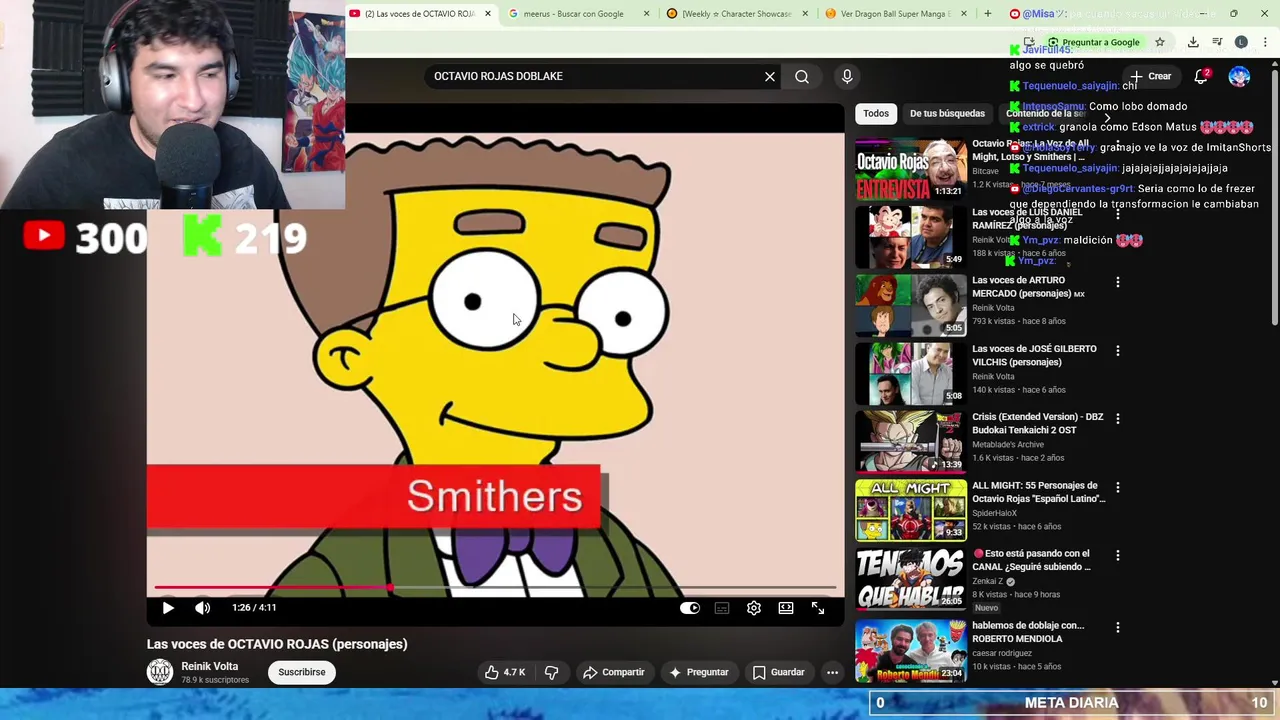Open options menu for JOSÉ GILBERTO VILCHIS video

1118,350
